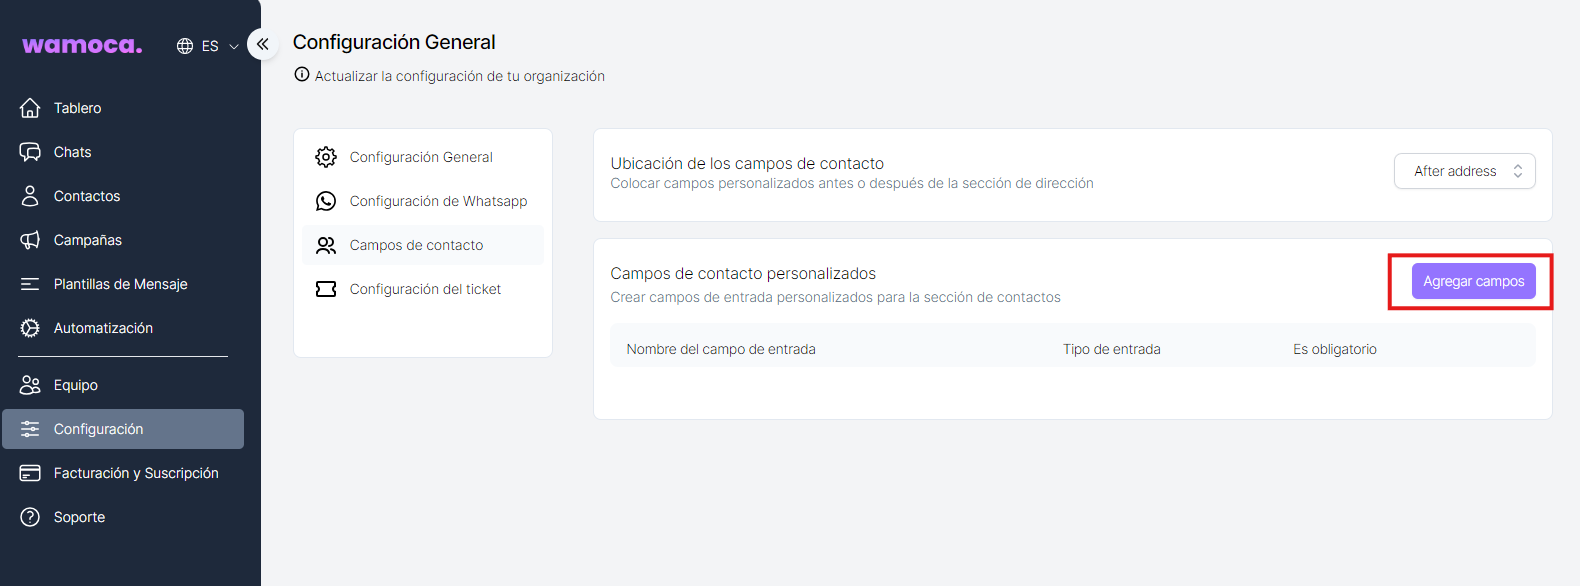
Task: Open Chats via speech bubble icon
Action: click(30, 152)
